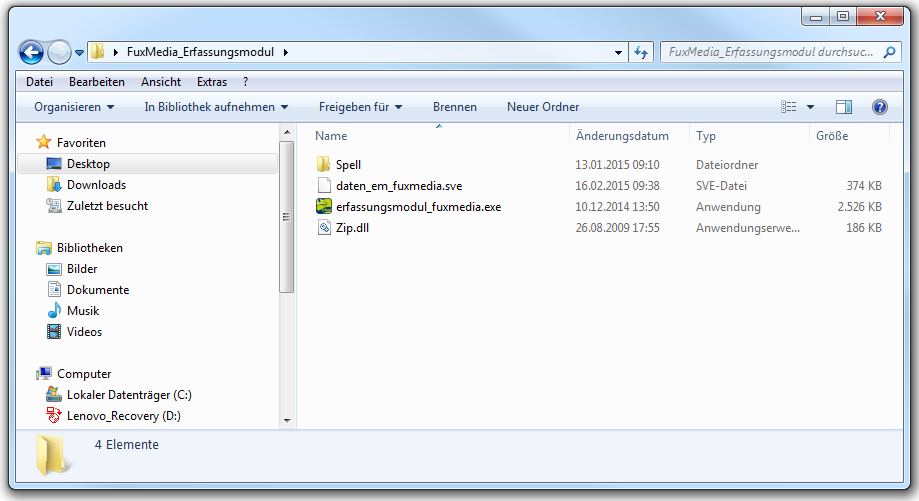Click navigation pane scrollbar down arrow
Viewport: 919px width, 501px height.
(287, 421)
